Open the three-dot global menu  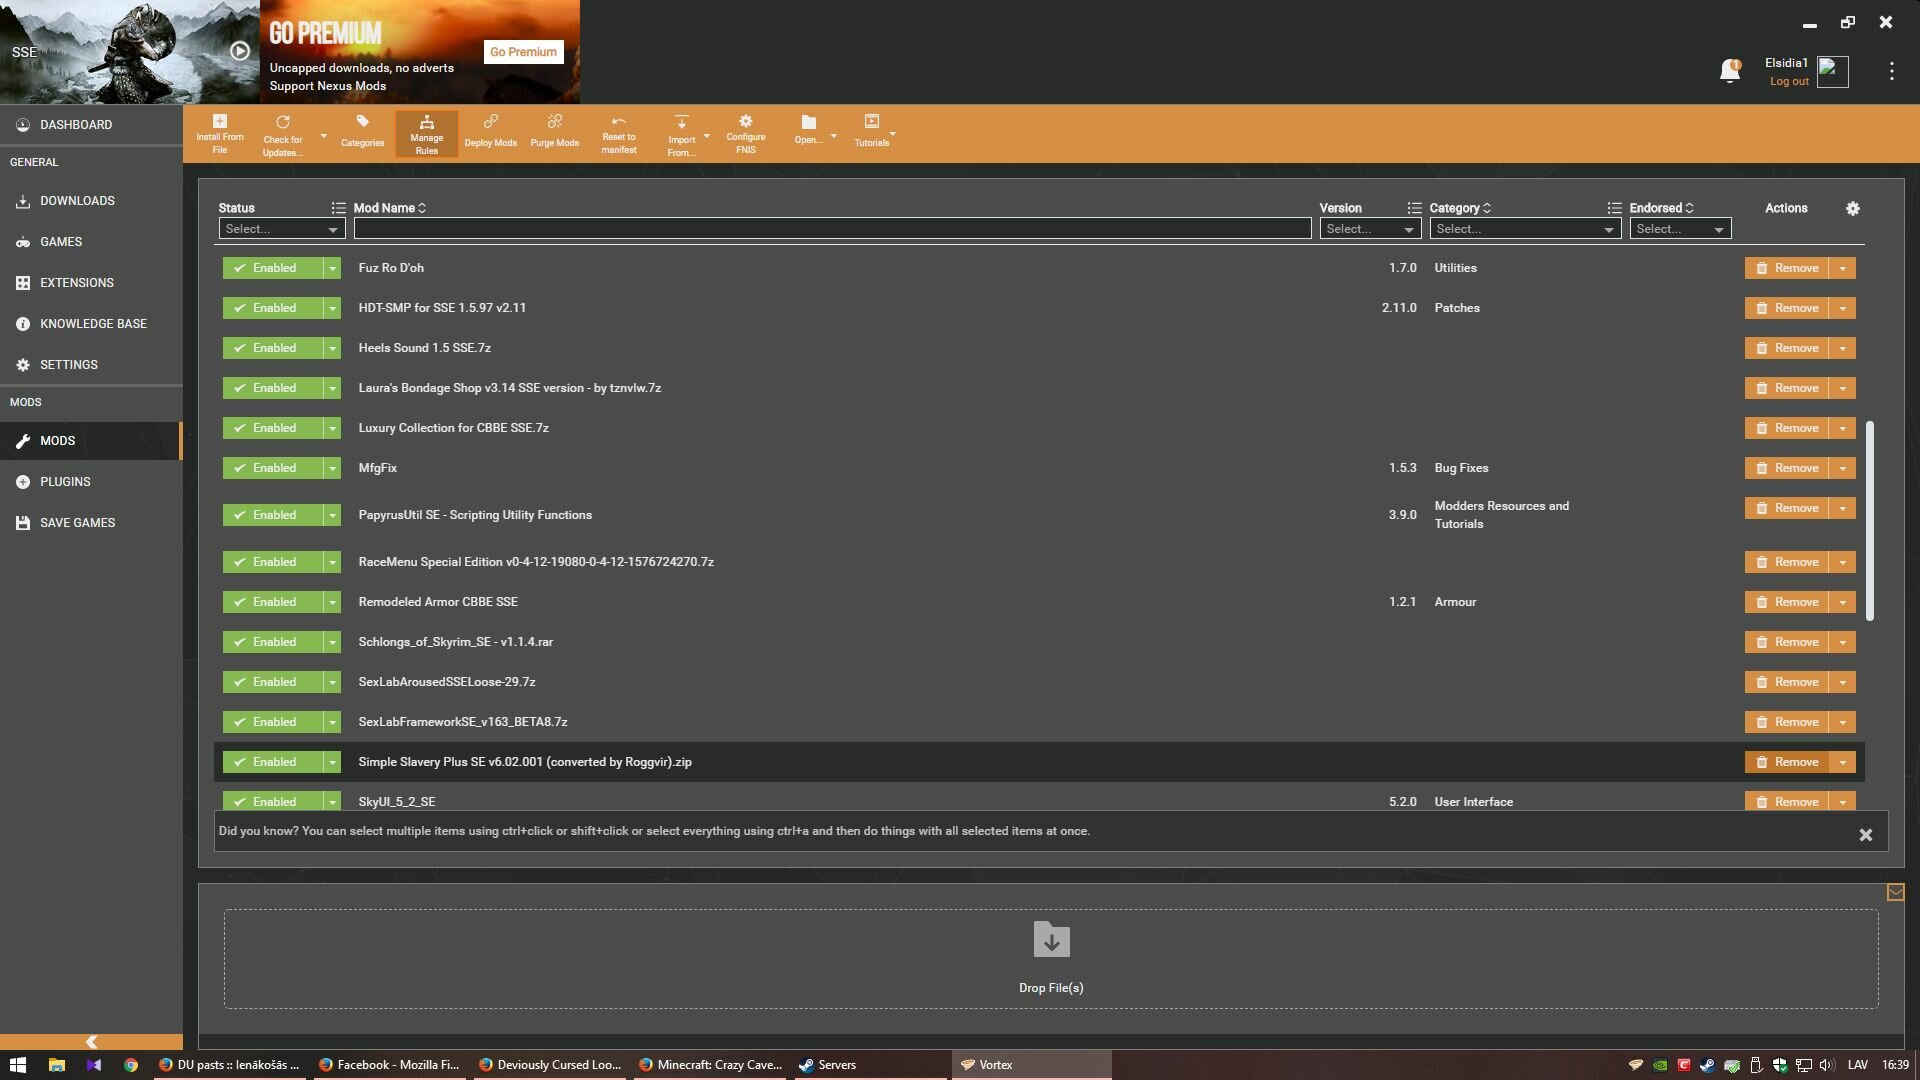tap(1891, 71)
